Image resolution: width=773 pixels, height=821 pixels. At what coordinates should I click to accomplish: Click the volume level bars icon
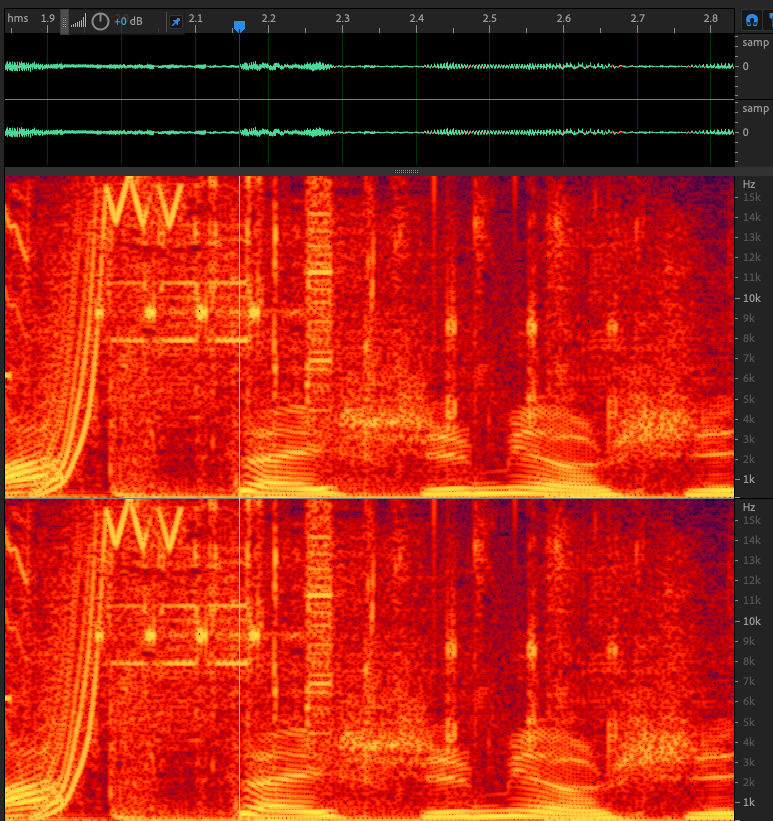[x=78, y=21]
